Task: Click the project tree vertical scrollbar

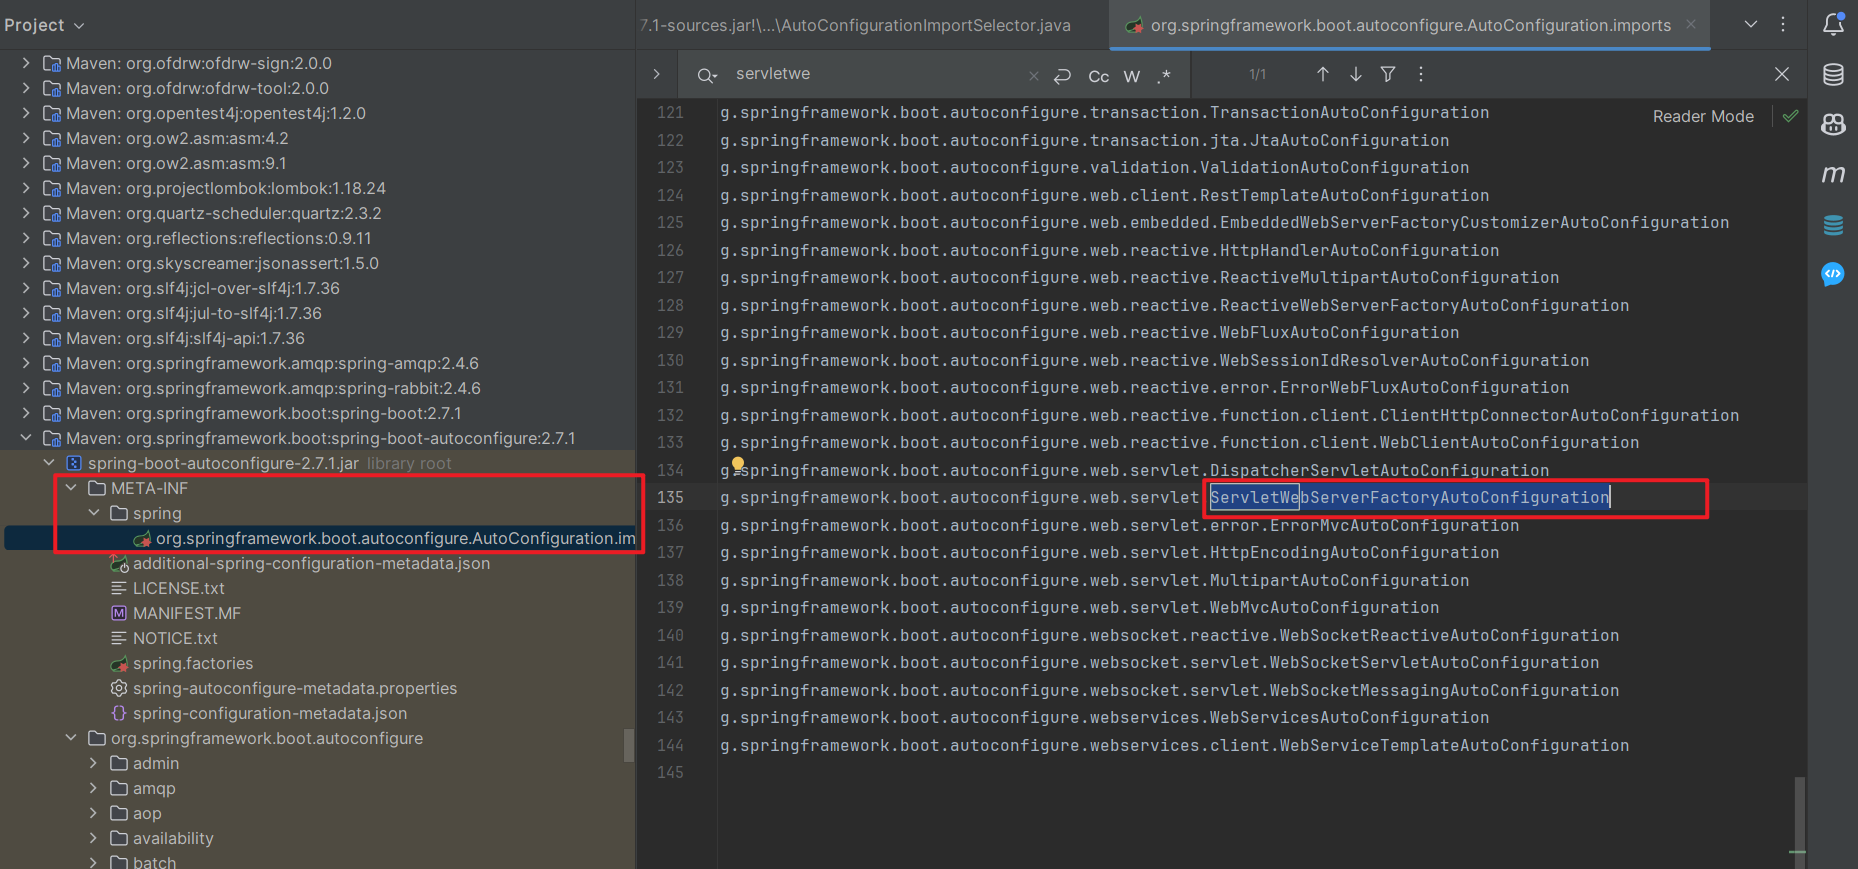Action: pyautogui.click(x=629, y=745)
